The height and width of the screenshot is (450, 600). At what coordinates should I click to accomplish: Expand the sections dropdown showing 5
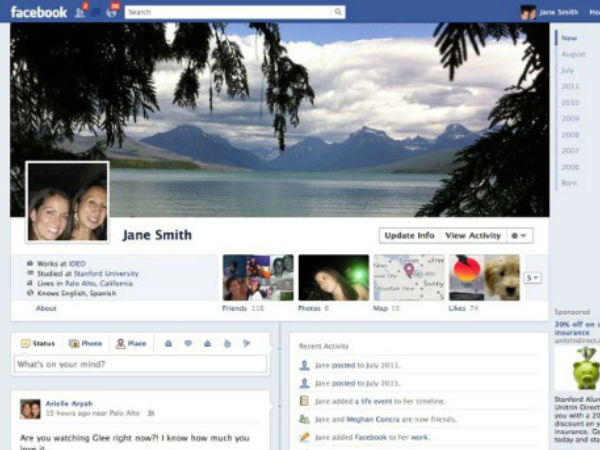tap(533, 277)
